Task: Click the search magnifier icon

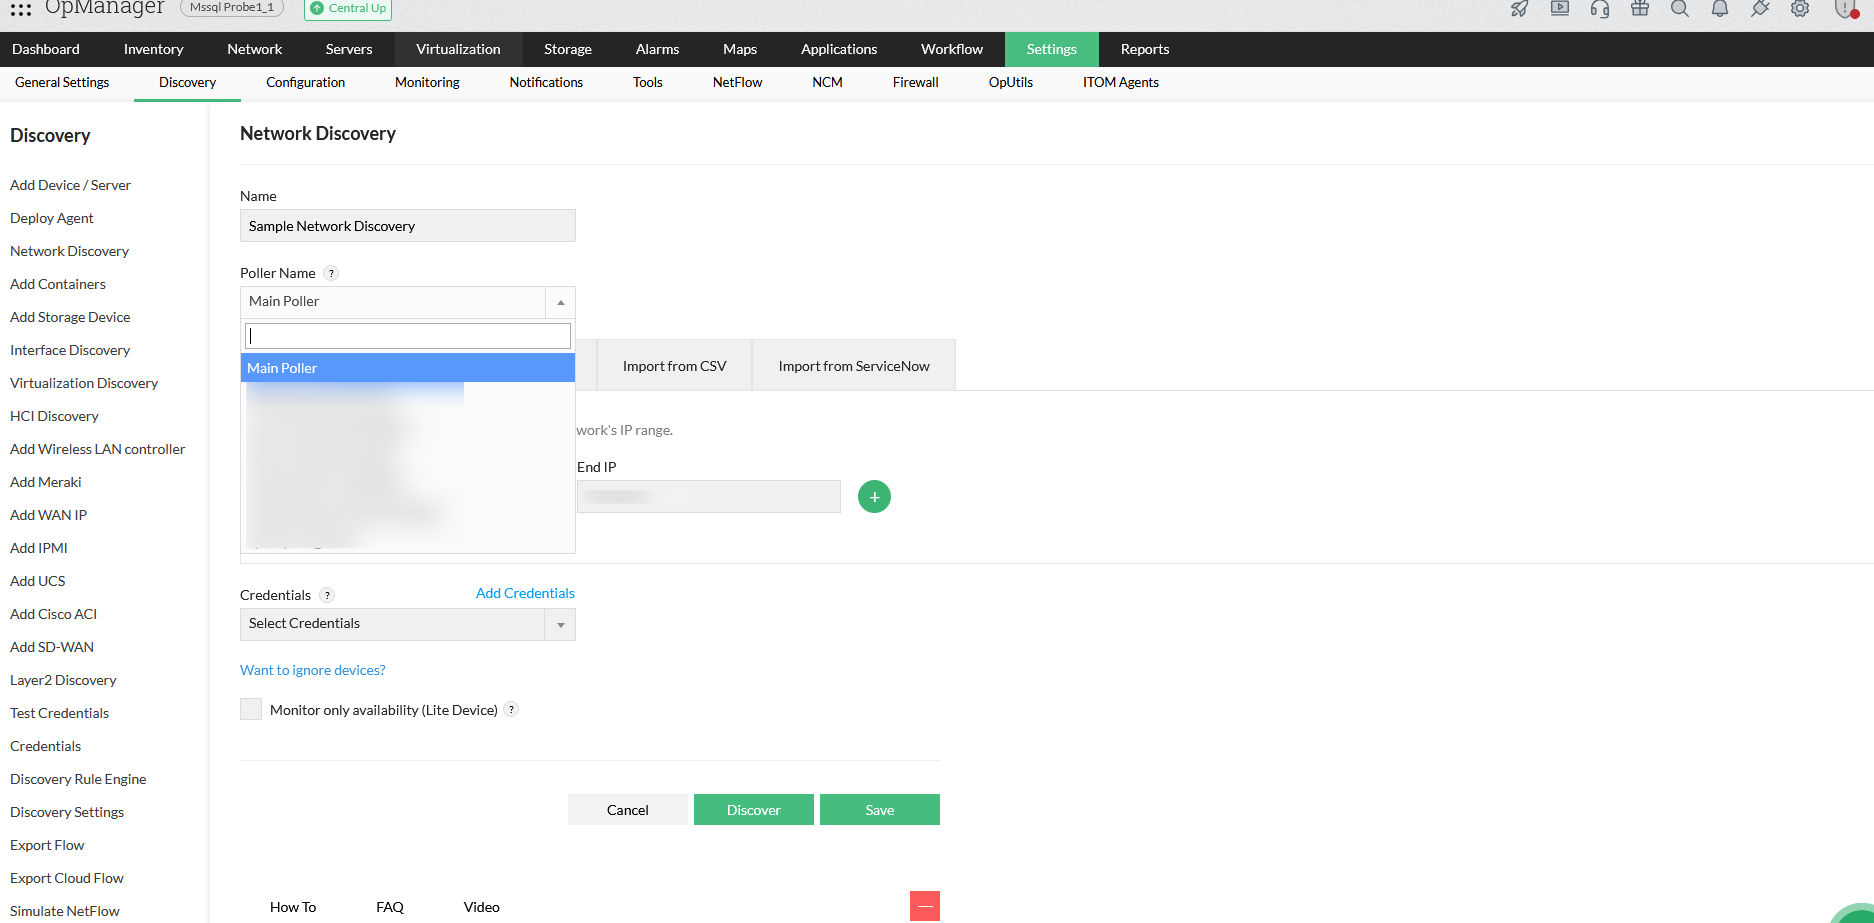Action: pyautogui.click(x=1680, y=9)
